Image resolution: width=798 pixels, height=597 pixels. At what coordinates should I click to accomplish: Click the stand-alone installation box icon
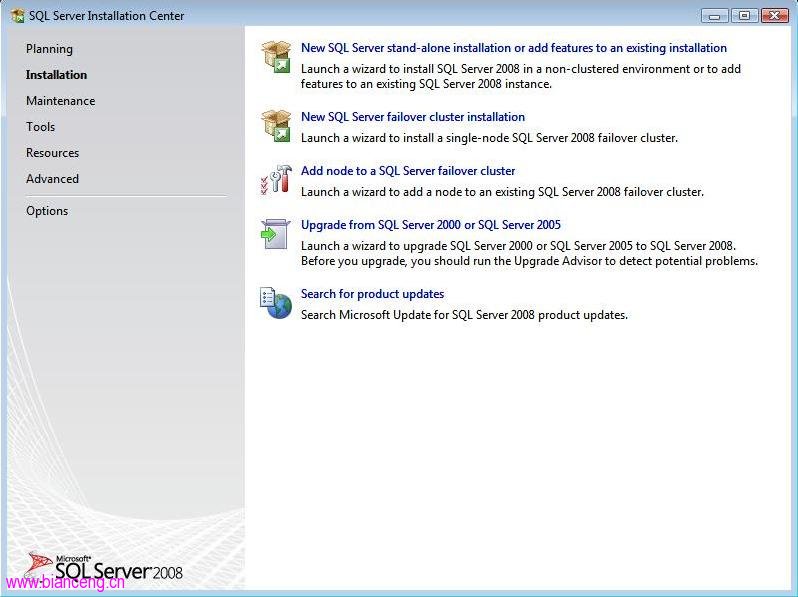tap(276, 56)
